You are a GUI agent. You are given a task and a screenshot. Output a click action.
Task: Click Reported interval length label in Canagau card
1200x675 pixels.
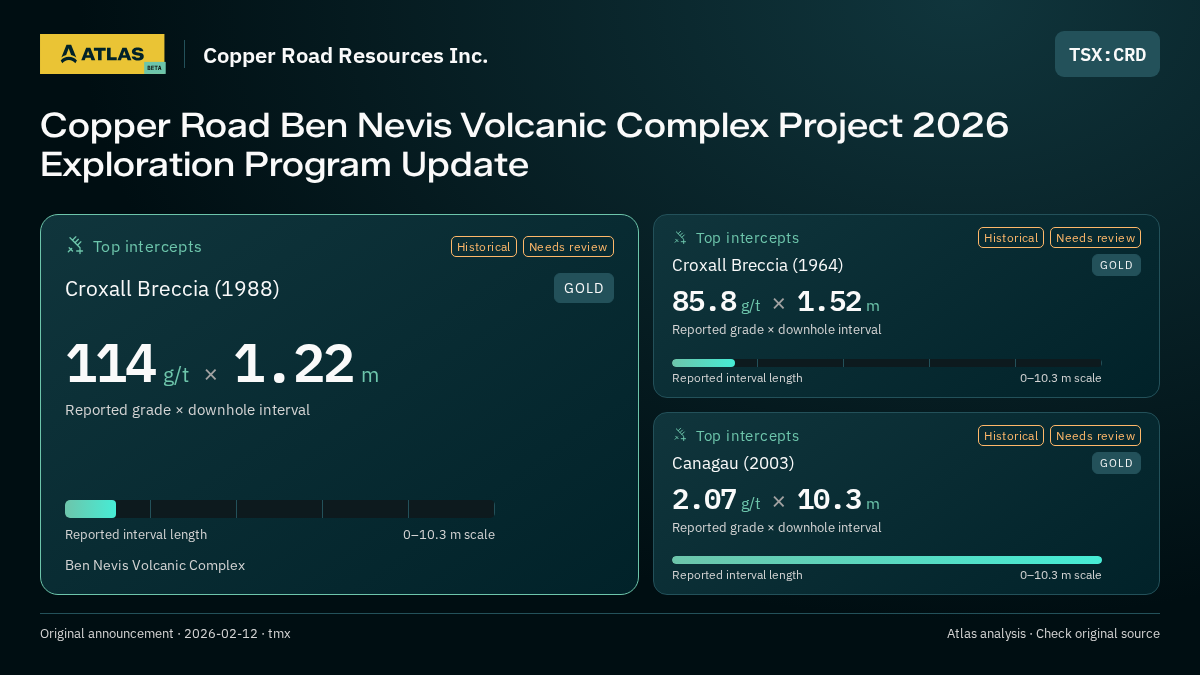(737, 575)
